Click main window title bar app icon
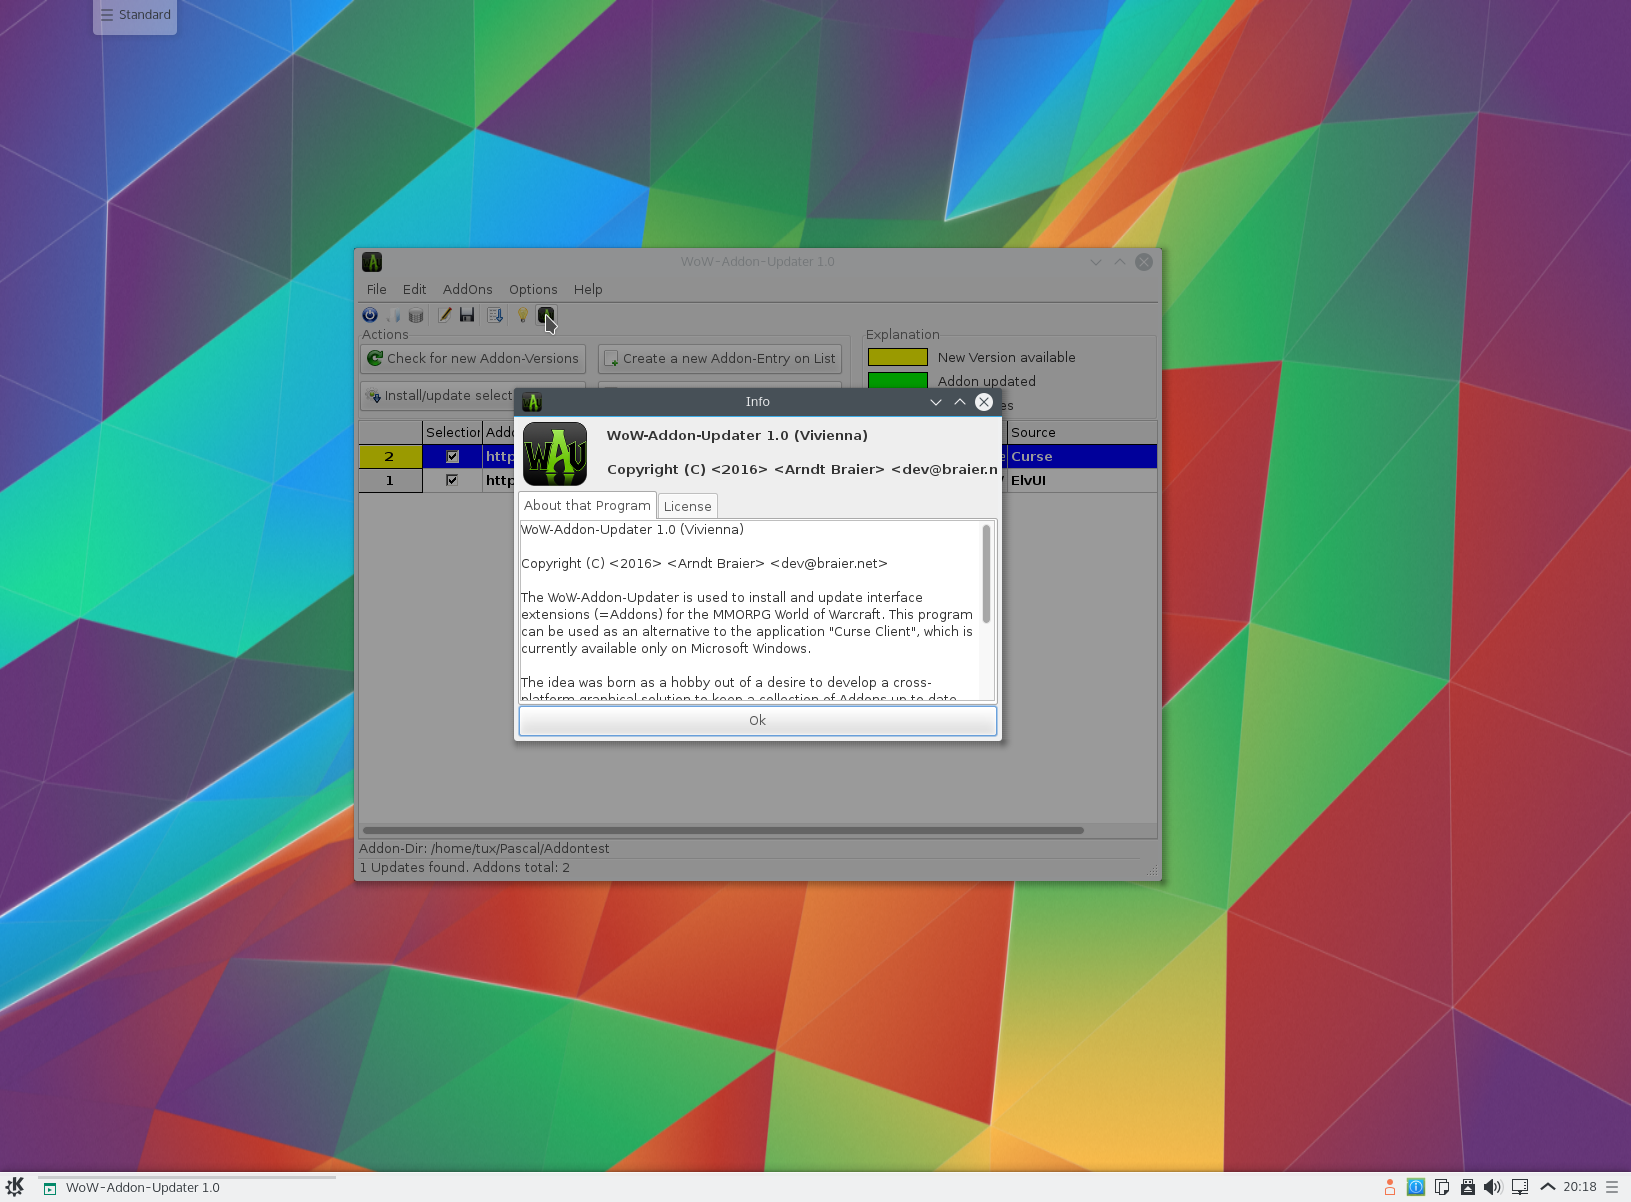1631x1202 pixels. pos(372,262)
